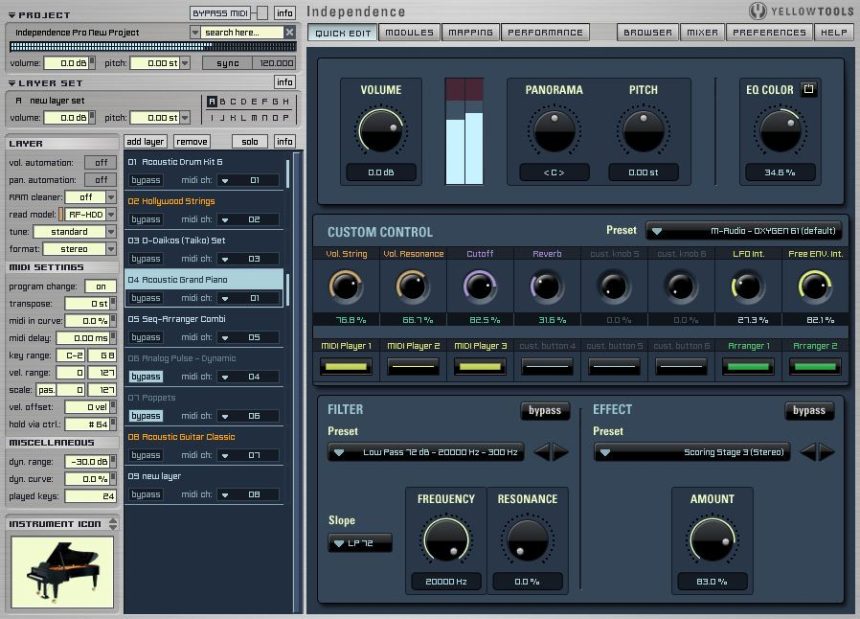This screenshot has width=860, height=619.
Task: Open the Mixer tab
Action: (703, 32)
